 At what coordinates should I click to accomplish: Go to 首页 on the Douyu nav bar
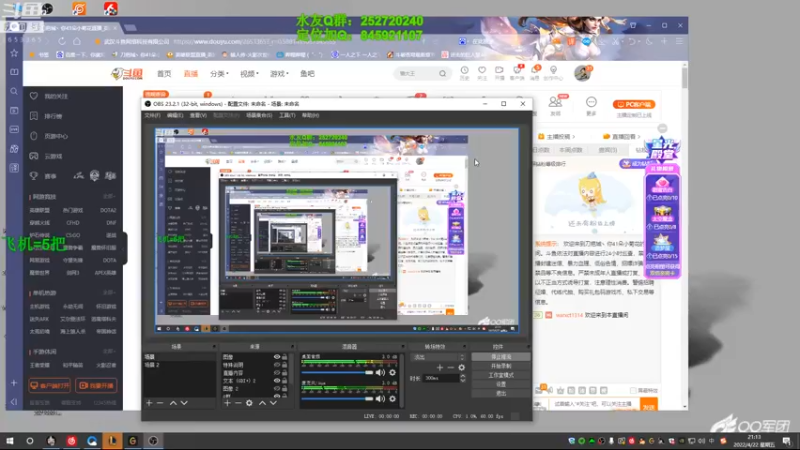click(x=164, y=73)
